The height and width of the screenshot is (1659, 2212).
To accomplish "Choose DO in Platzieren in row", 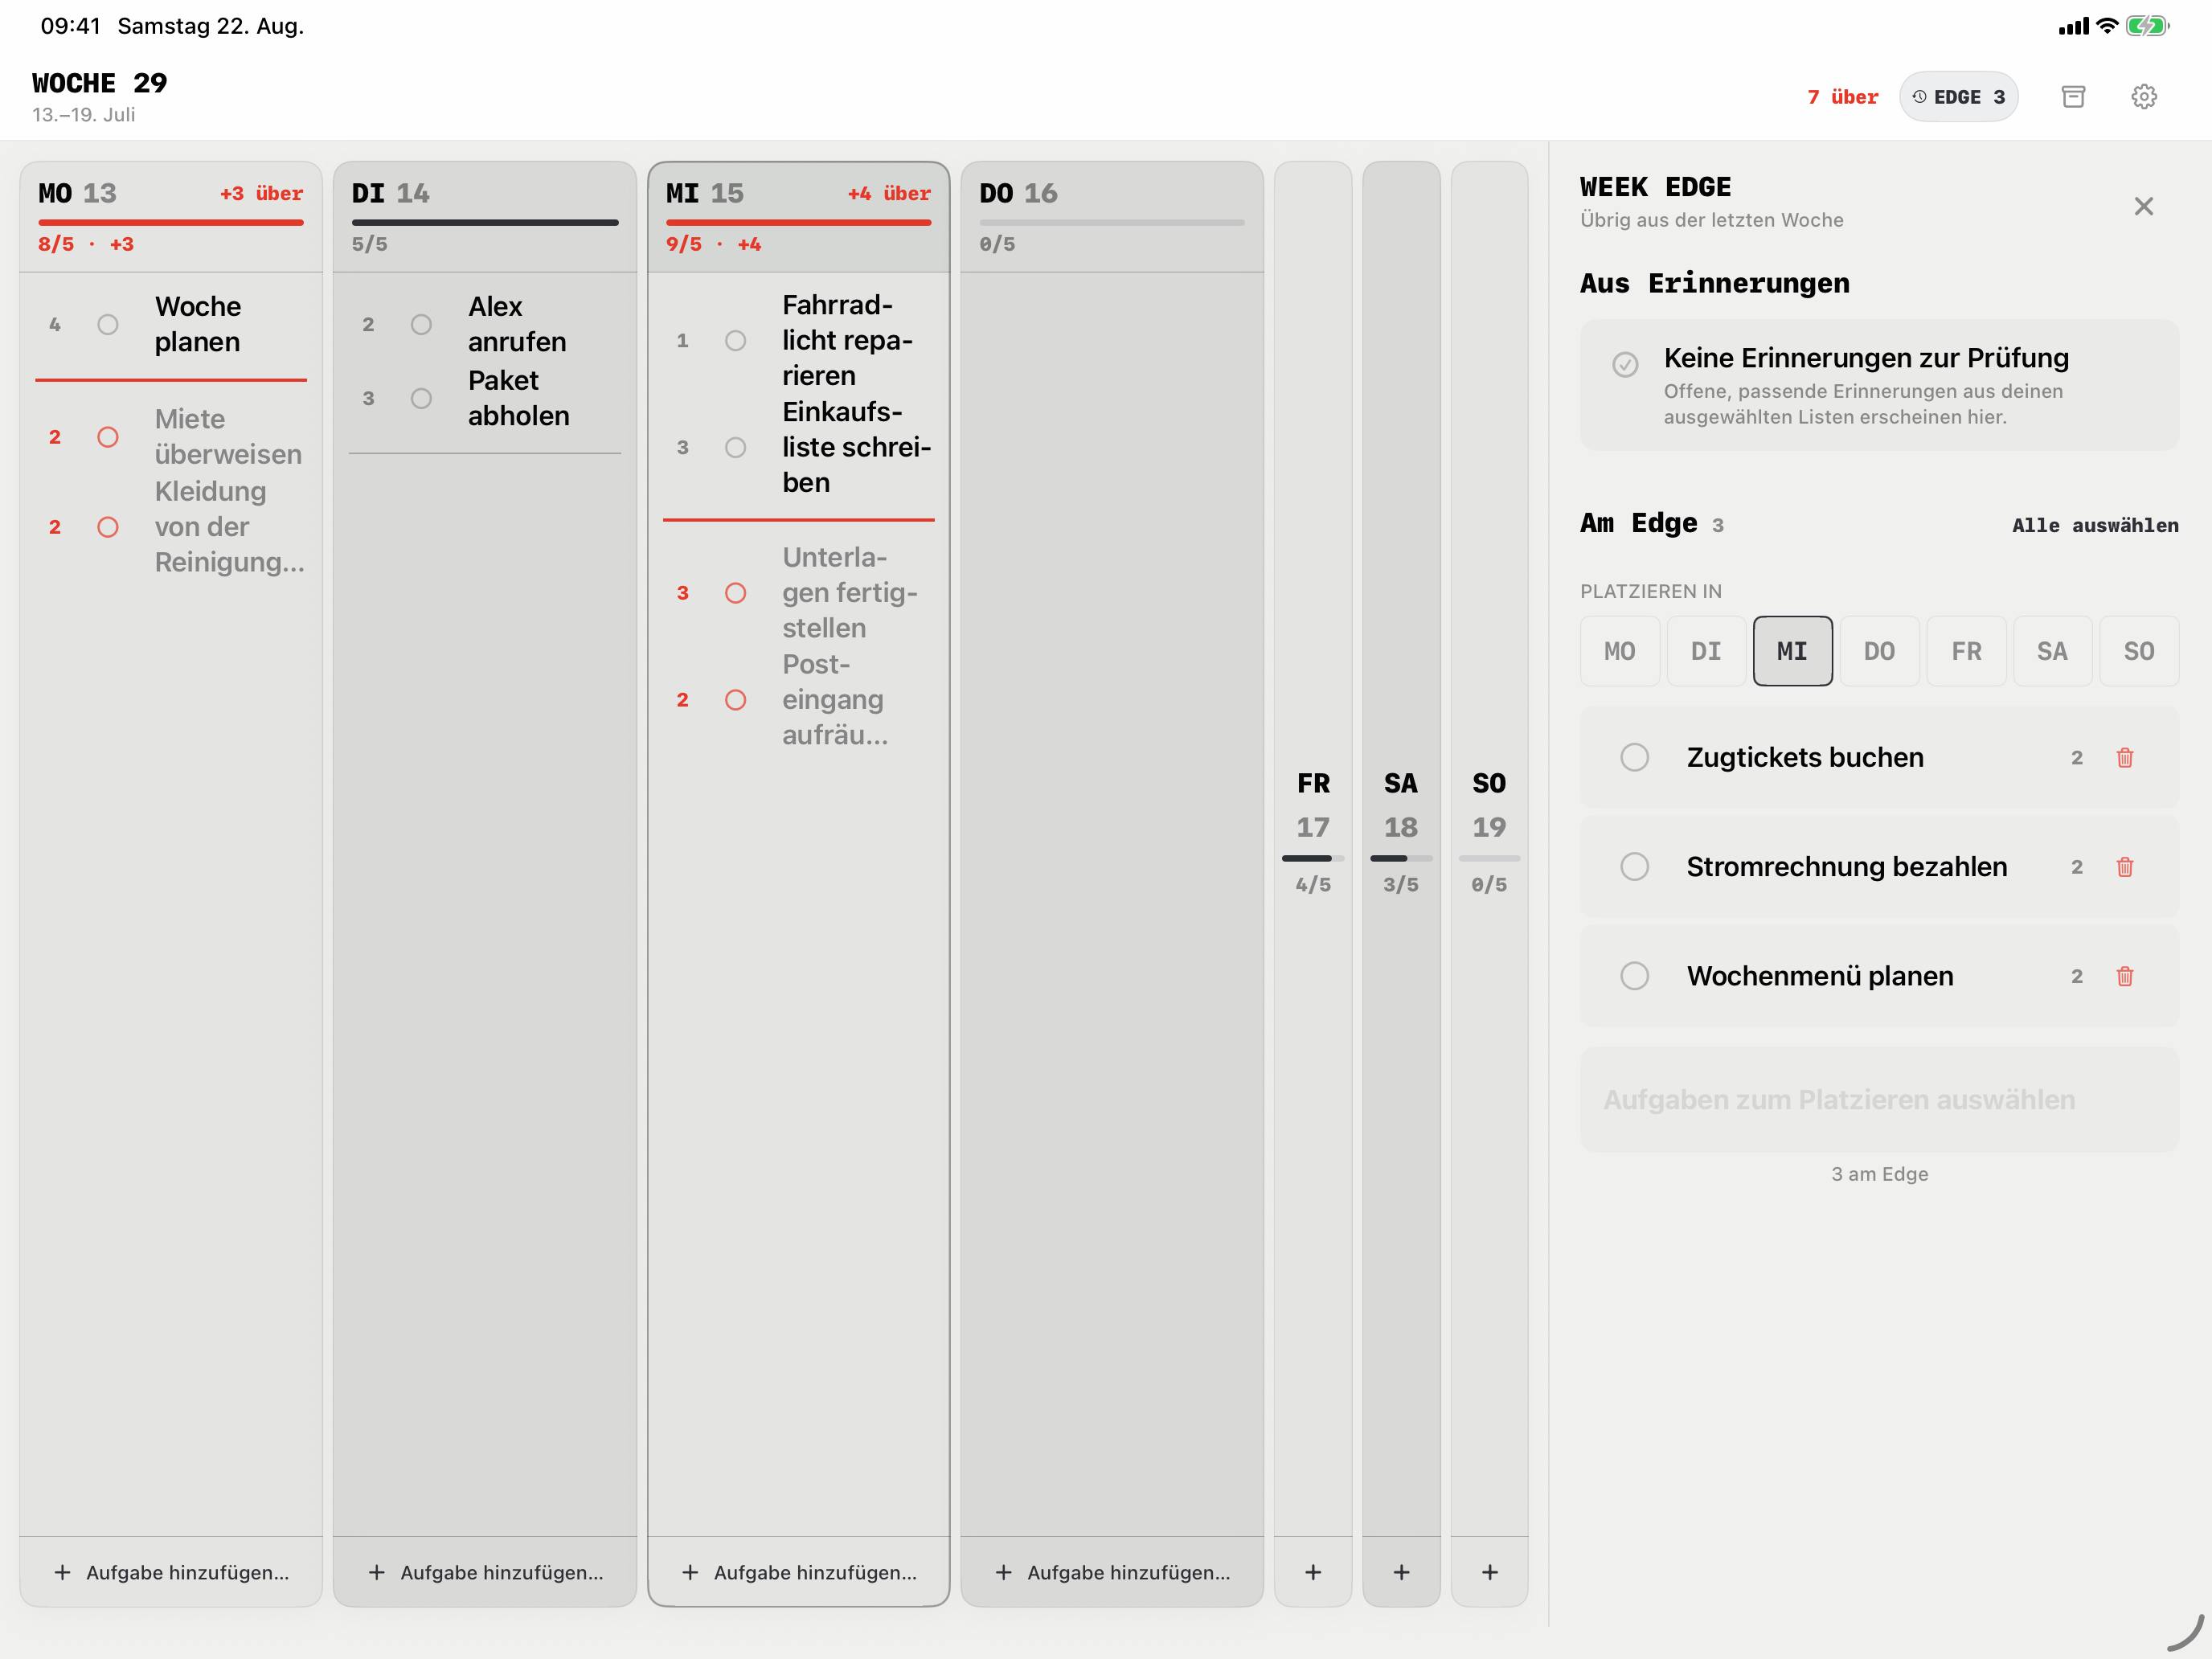I will pos(1879,651).
